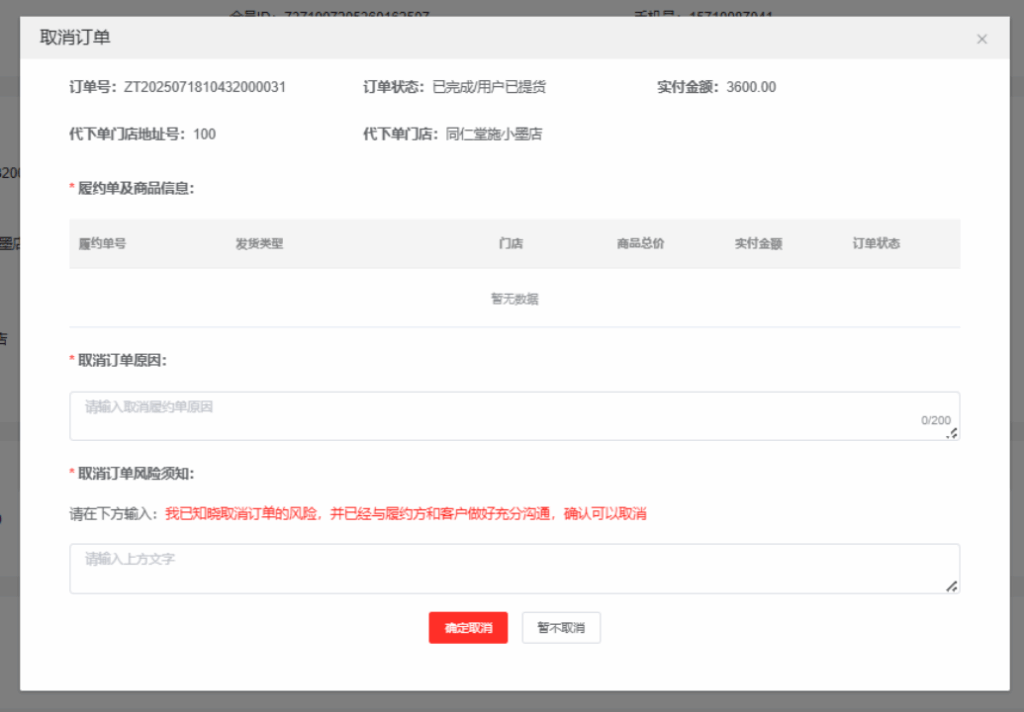Click the 暂无数据 empty table placeholder

(514, 298)
